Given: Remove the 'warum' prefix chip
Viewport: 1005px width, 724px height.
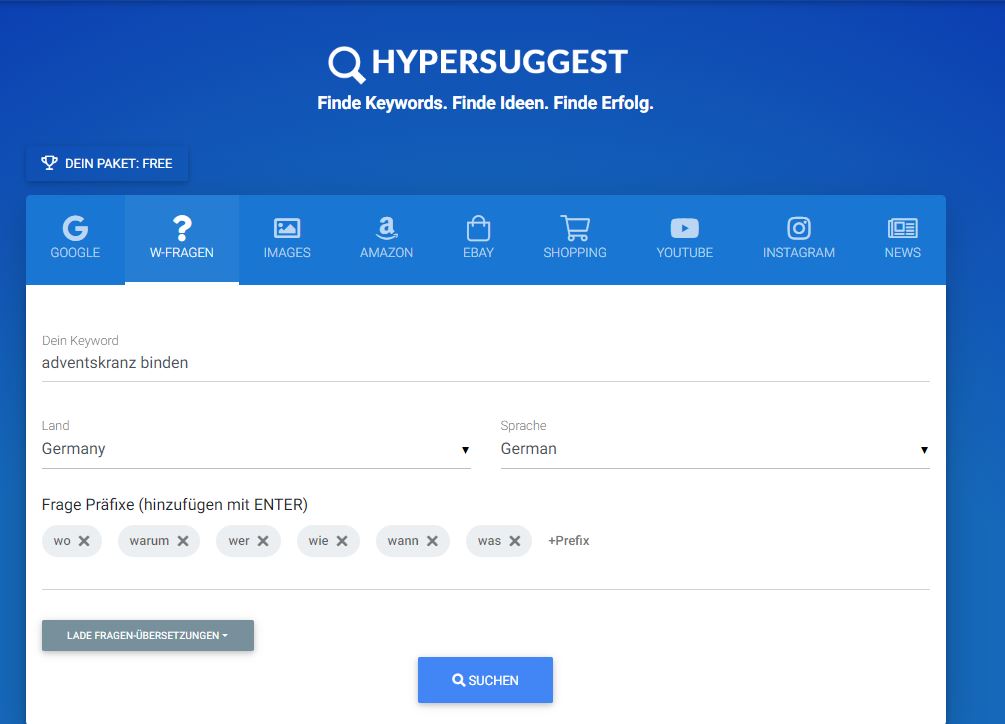Looking at the screenshot, I should 183,541.
